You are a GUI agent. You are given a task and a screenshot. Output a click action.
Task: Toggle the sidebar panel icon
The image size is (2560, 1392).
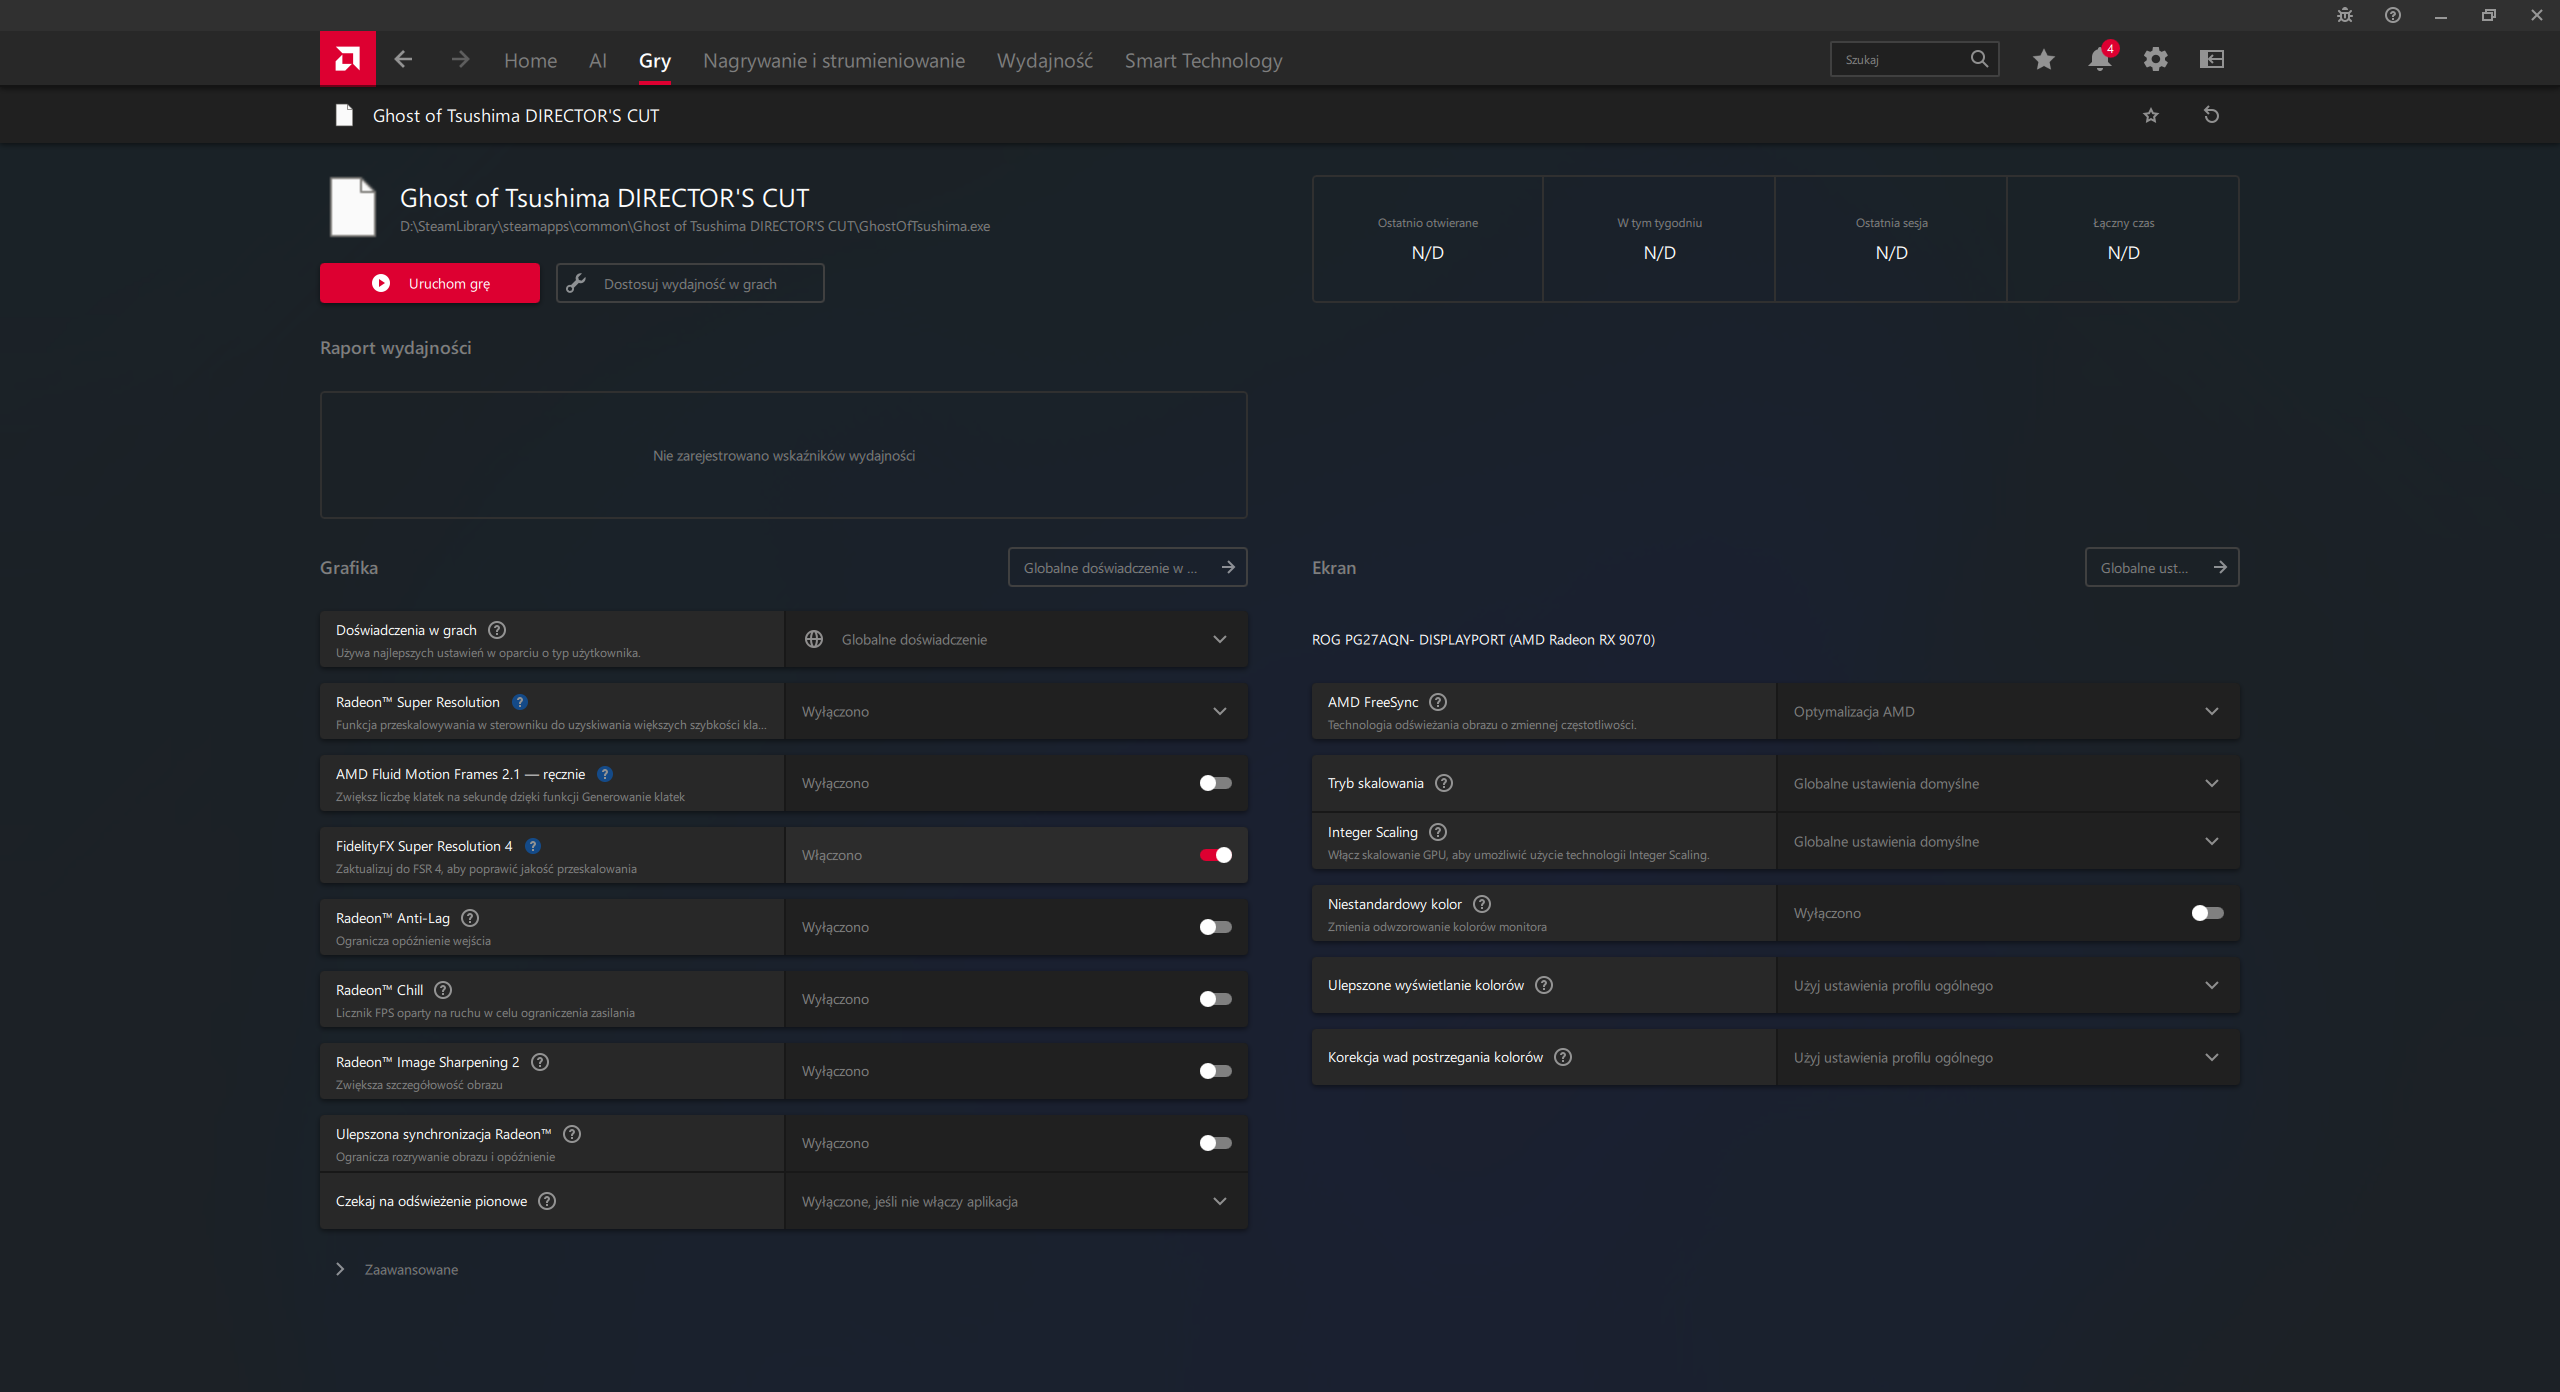pos(2211,60)
